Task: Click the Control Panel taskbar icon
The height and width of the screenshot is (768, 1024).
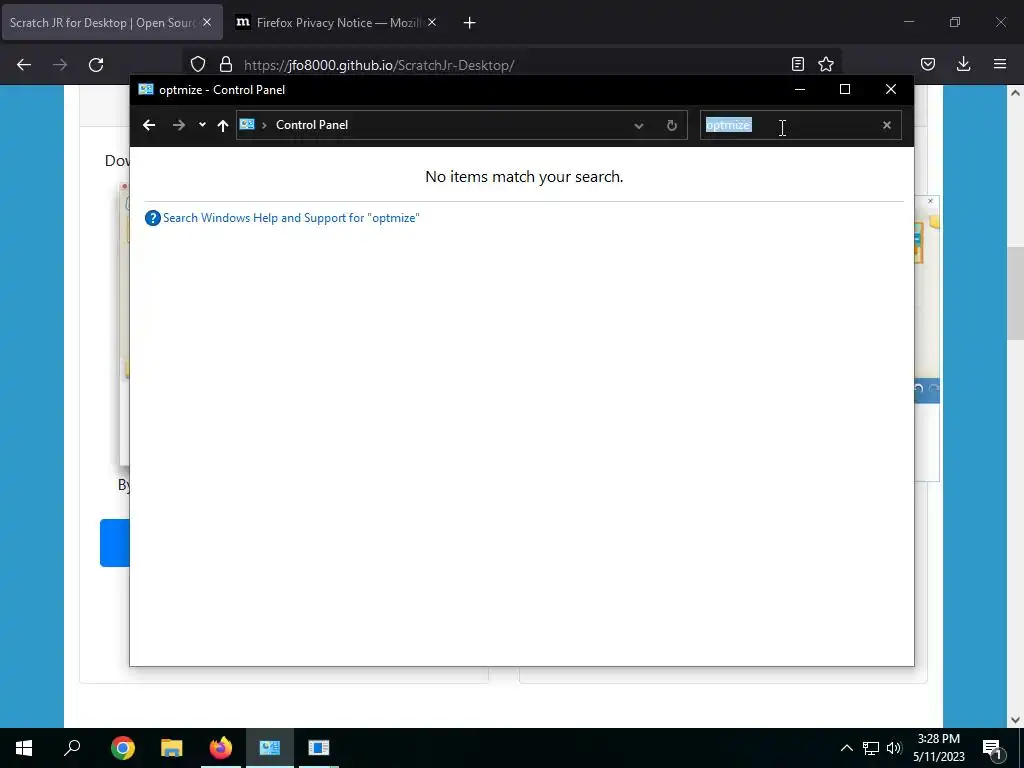Action: tap(270, 748)
